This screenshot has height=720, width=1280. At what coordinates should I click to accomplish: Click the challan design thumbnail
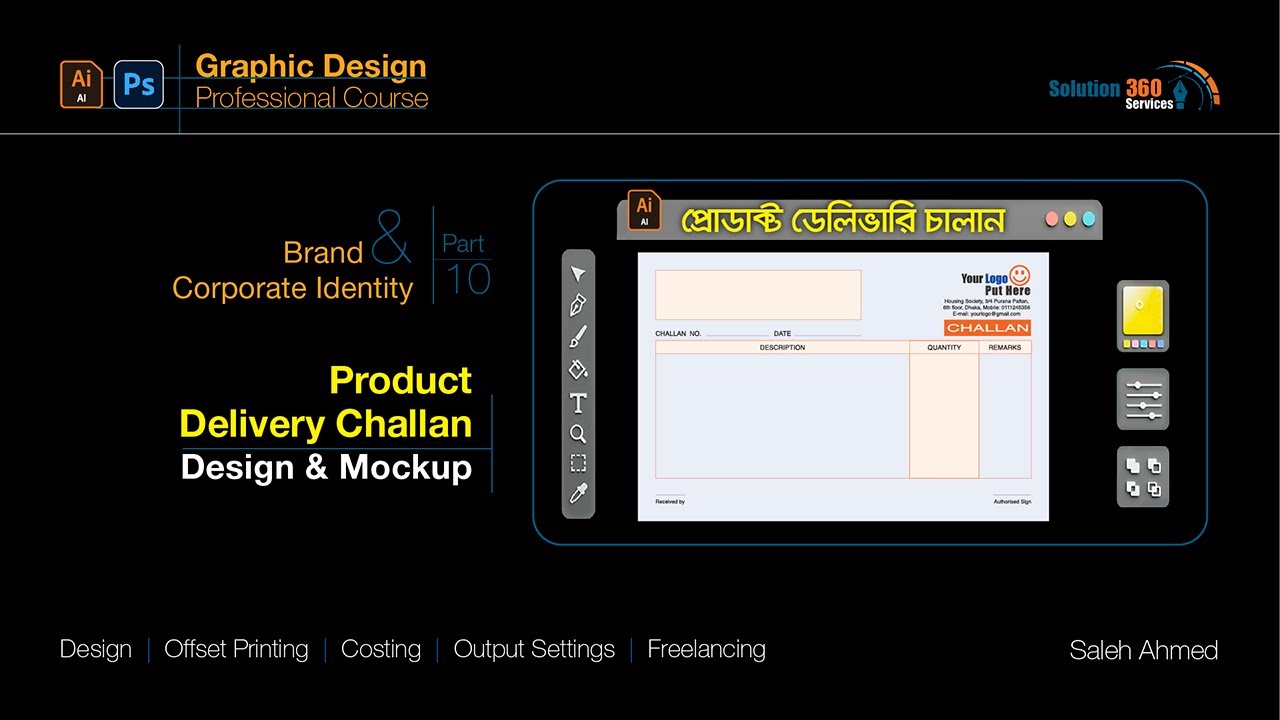843,386
